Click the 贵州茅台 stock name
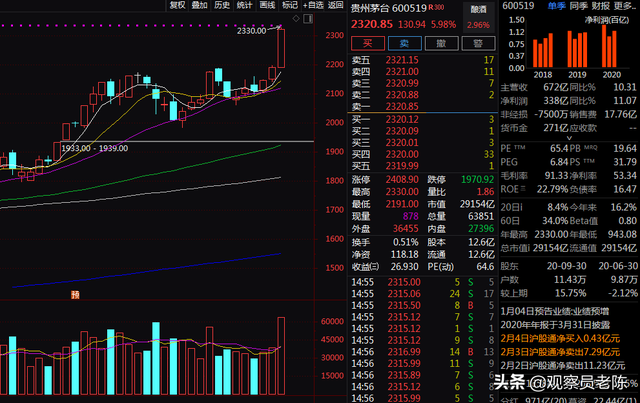Viewport: 640px width, 403px height. (x=370, y=8)
